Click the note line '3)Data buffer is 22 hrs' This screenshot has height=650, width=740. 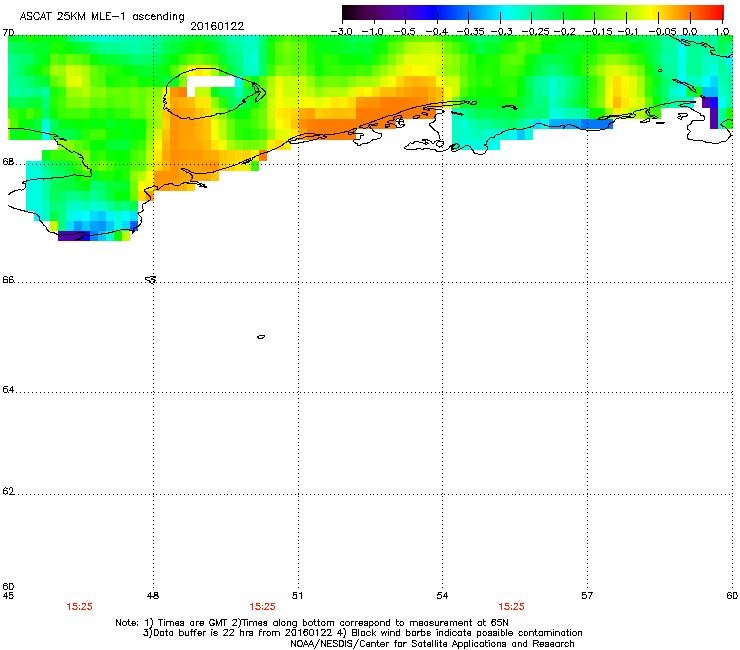click(362, 633)
